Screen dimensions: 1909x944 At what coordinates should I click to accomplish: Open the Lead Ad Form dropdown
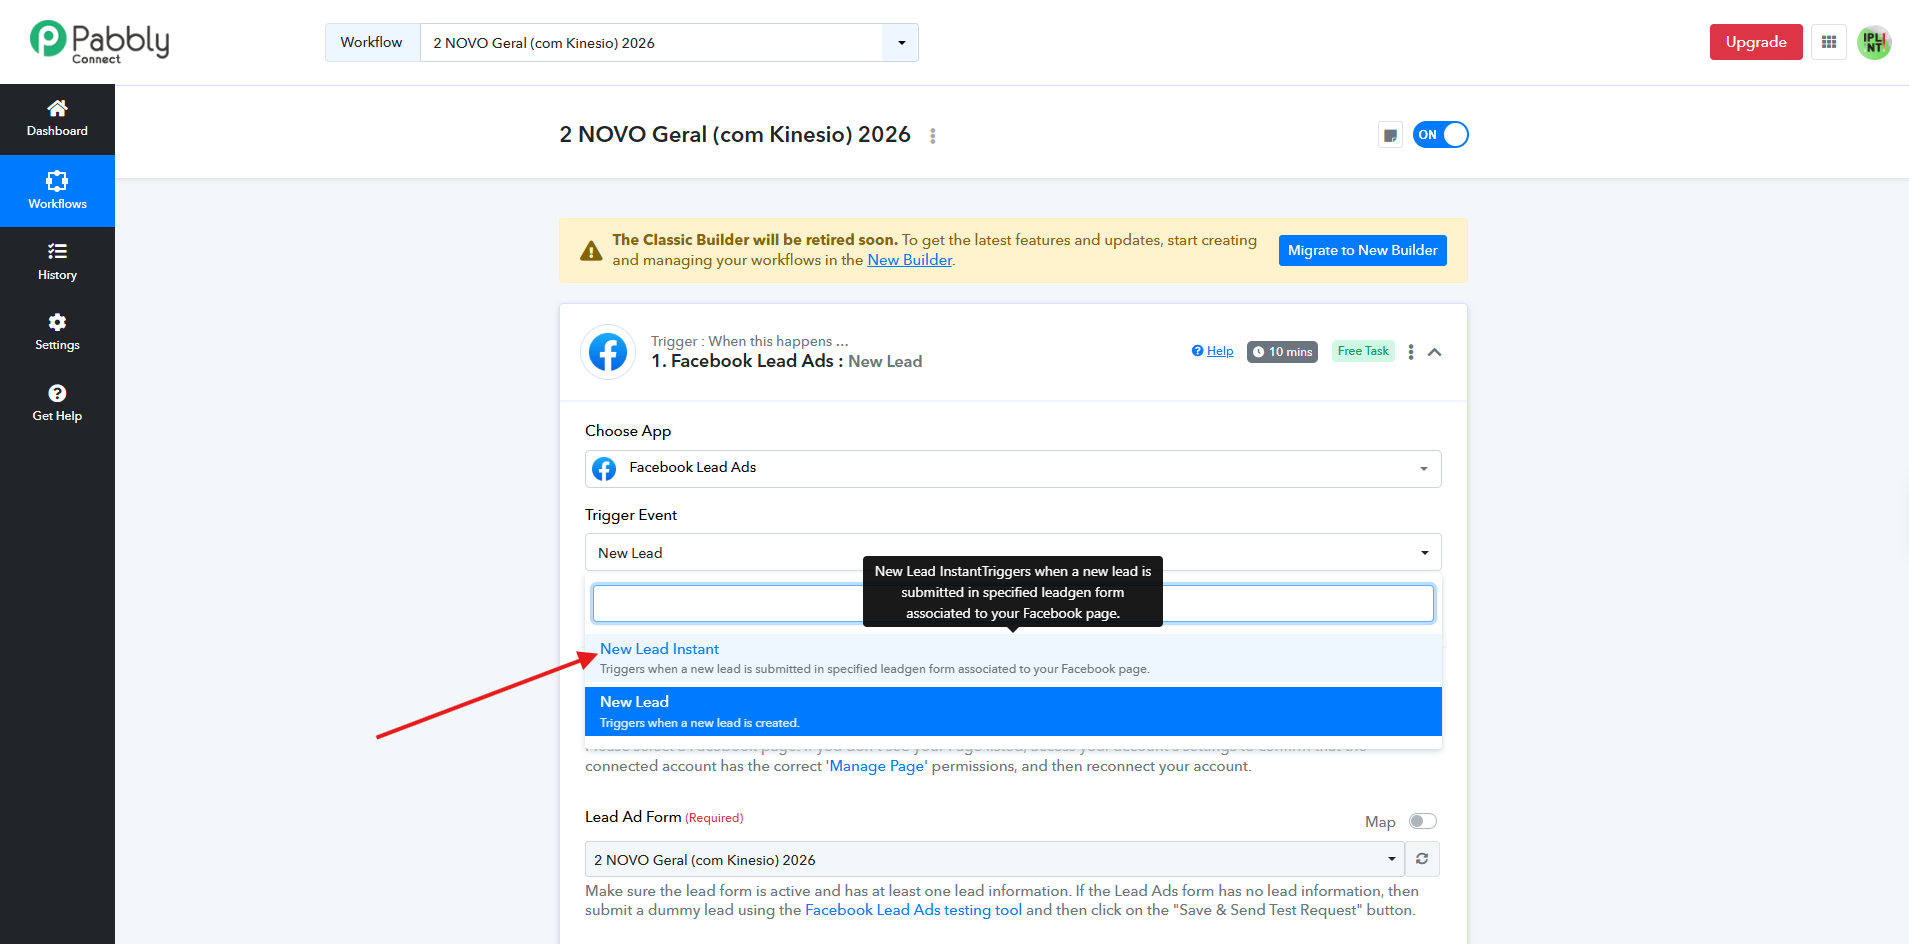(x=995, y=859)
